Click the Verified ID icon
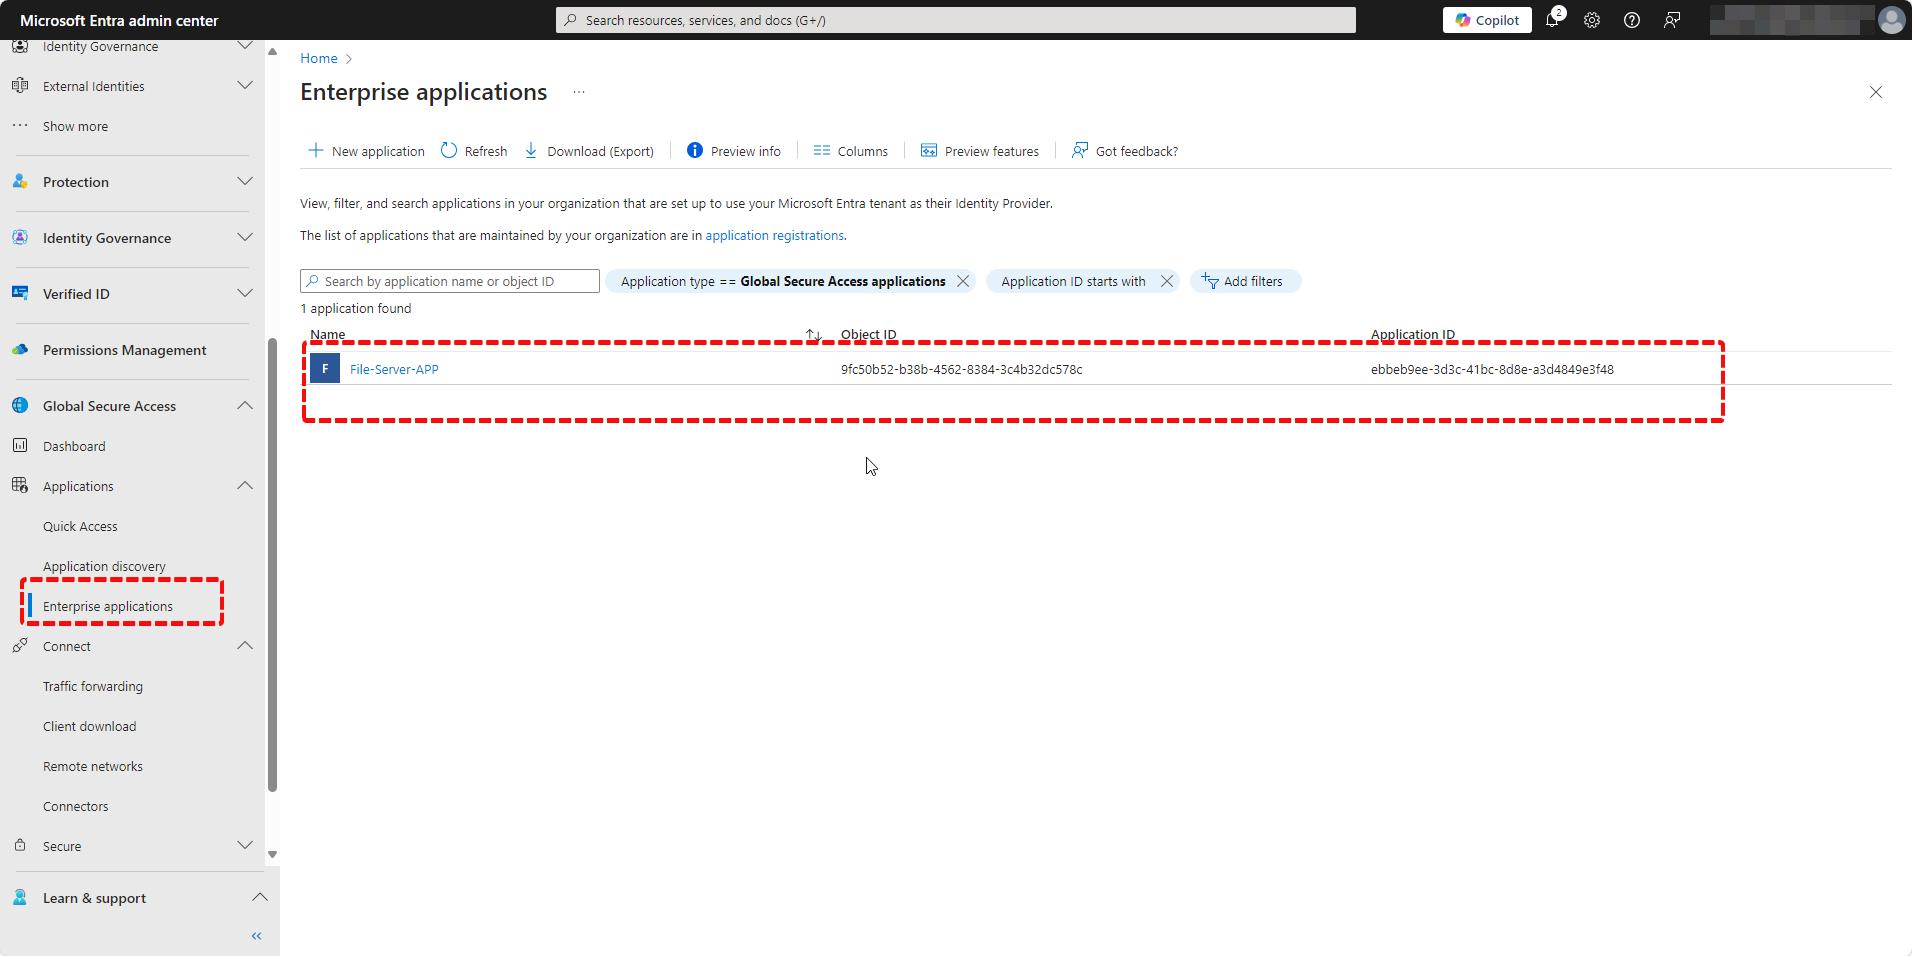 20,294
